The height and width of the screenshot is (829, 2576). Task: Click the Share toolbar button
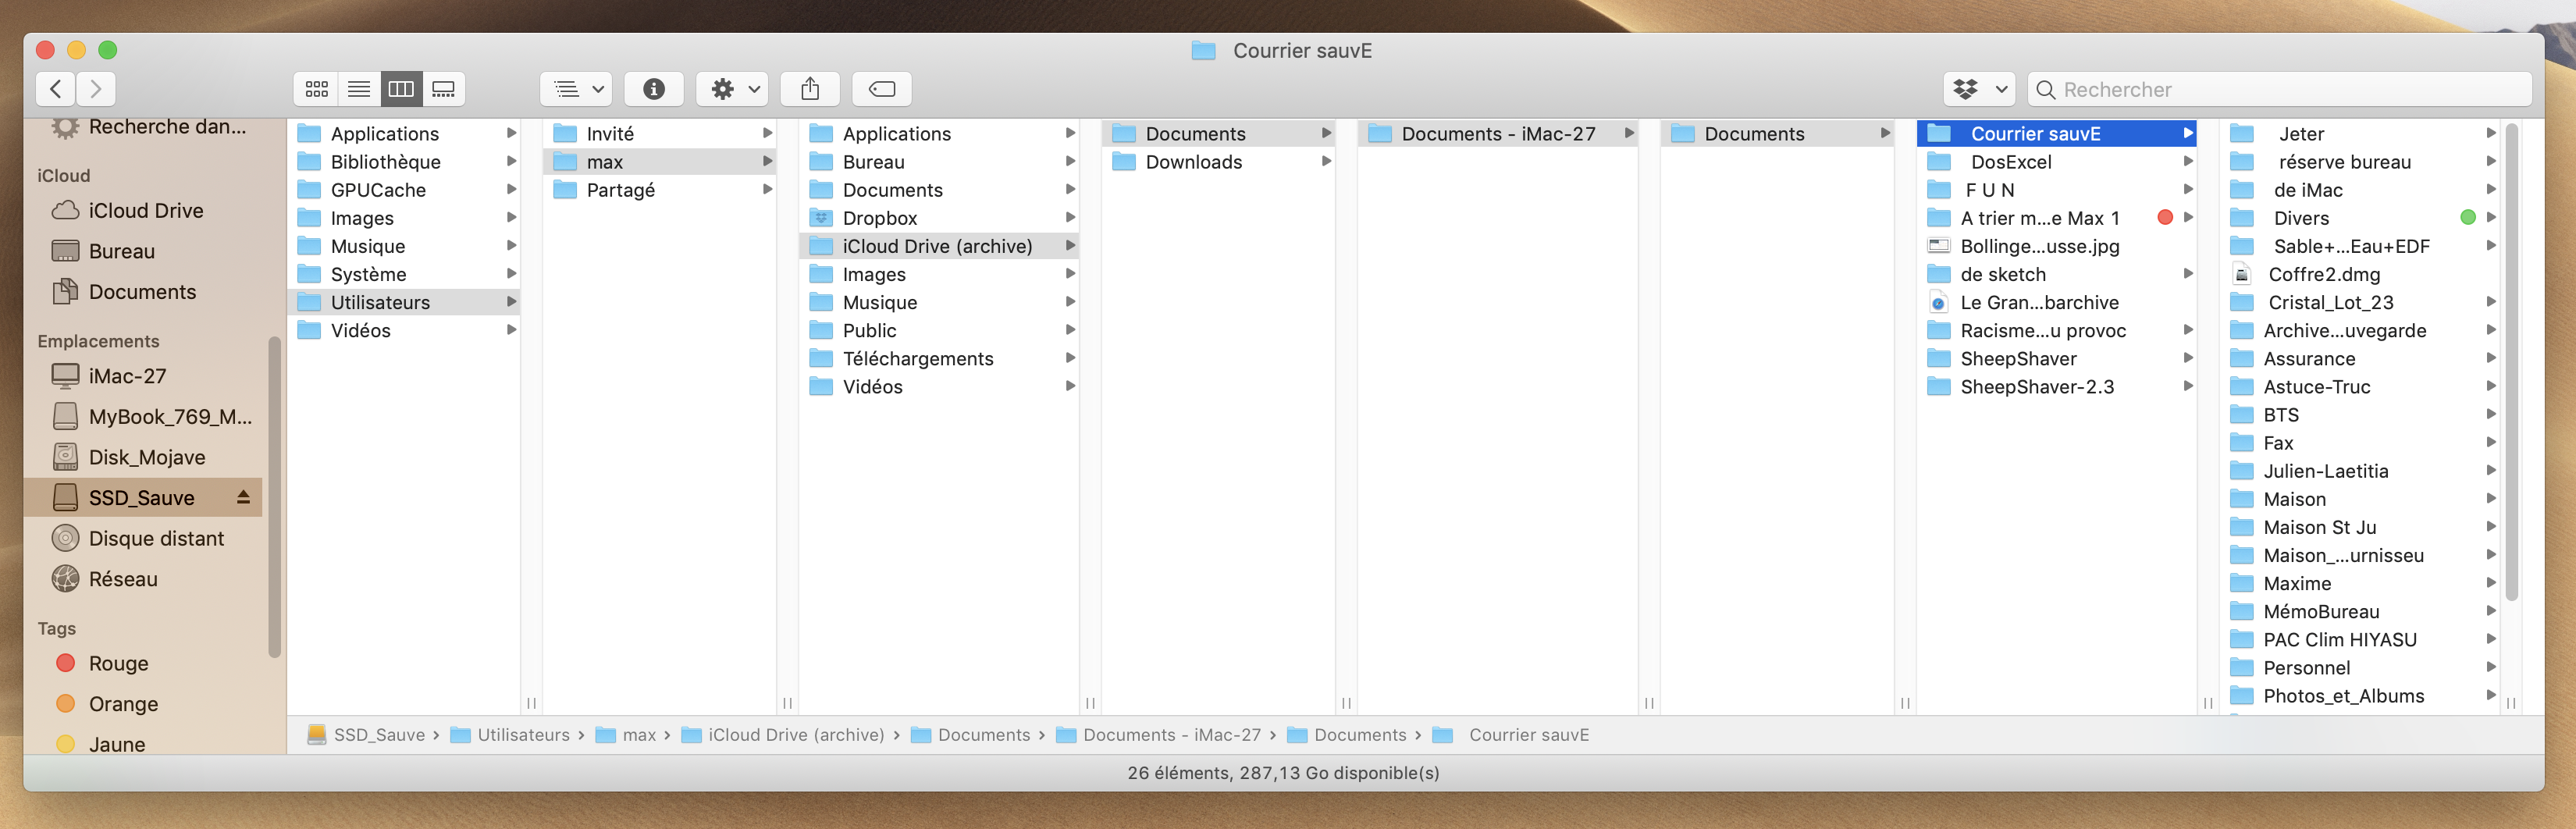pyautogui.click(x=810, y=89)
